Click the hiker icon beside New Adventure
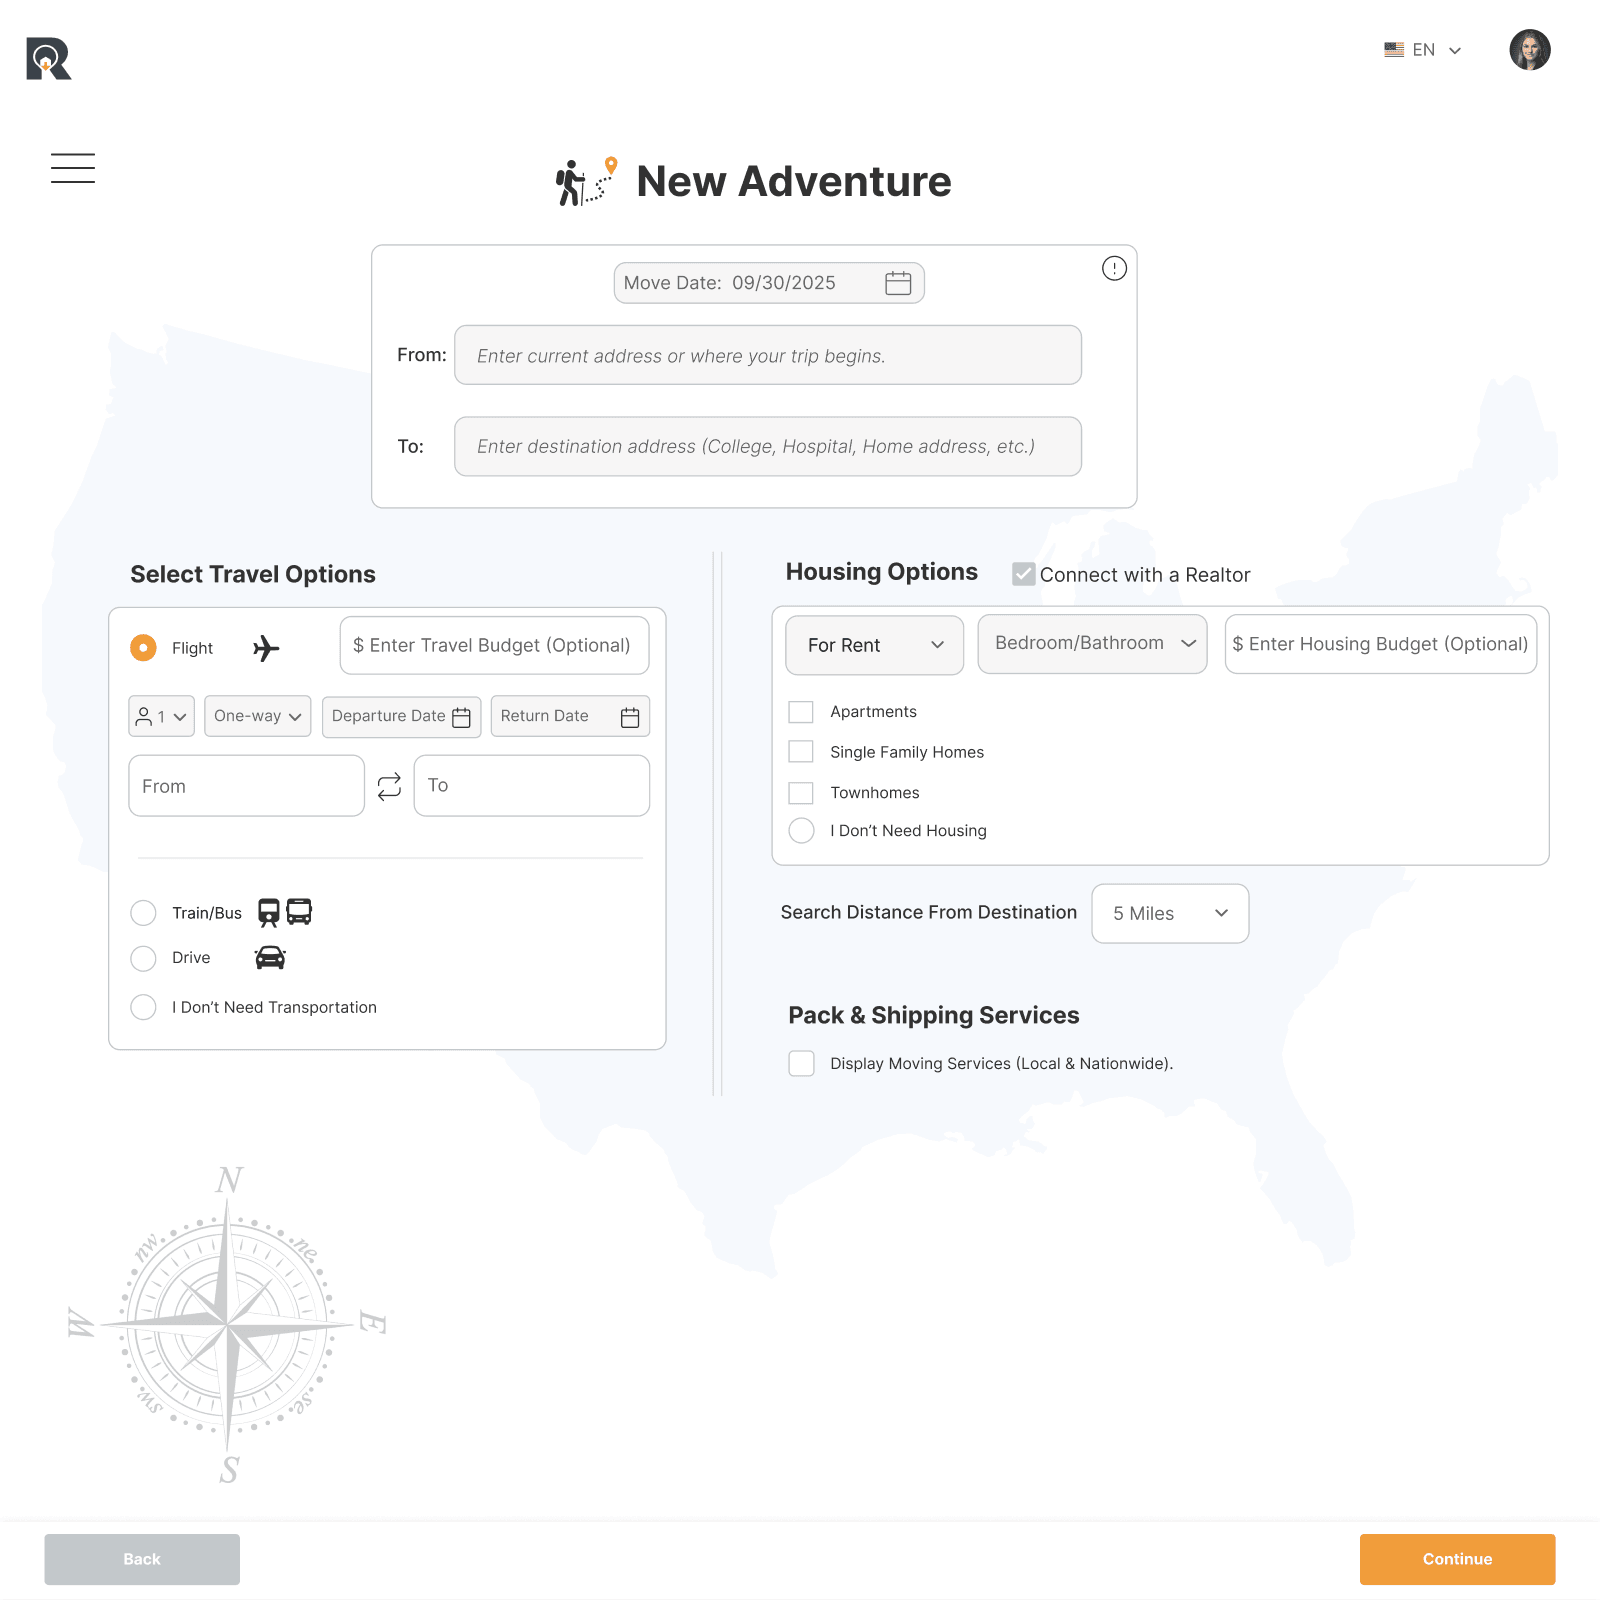 tap(586, 181)
